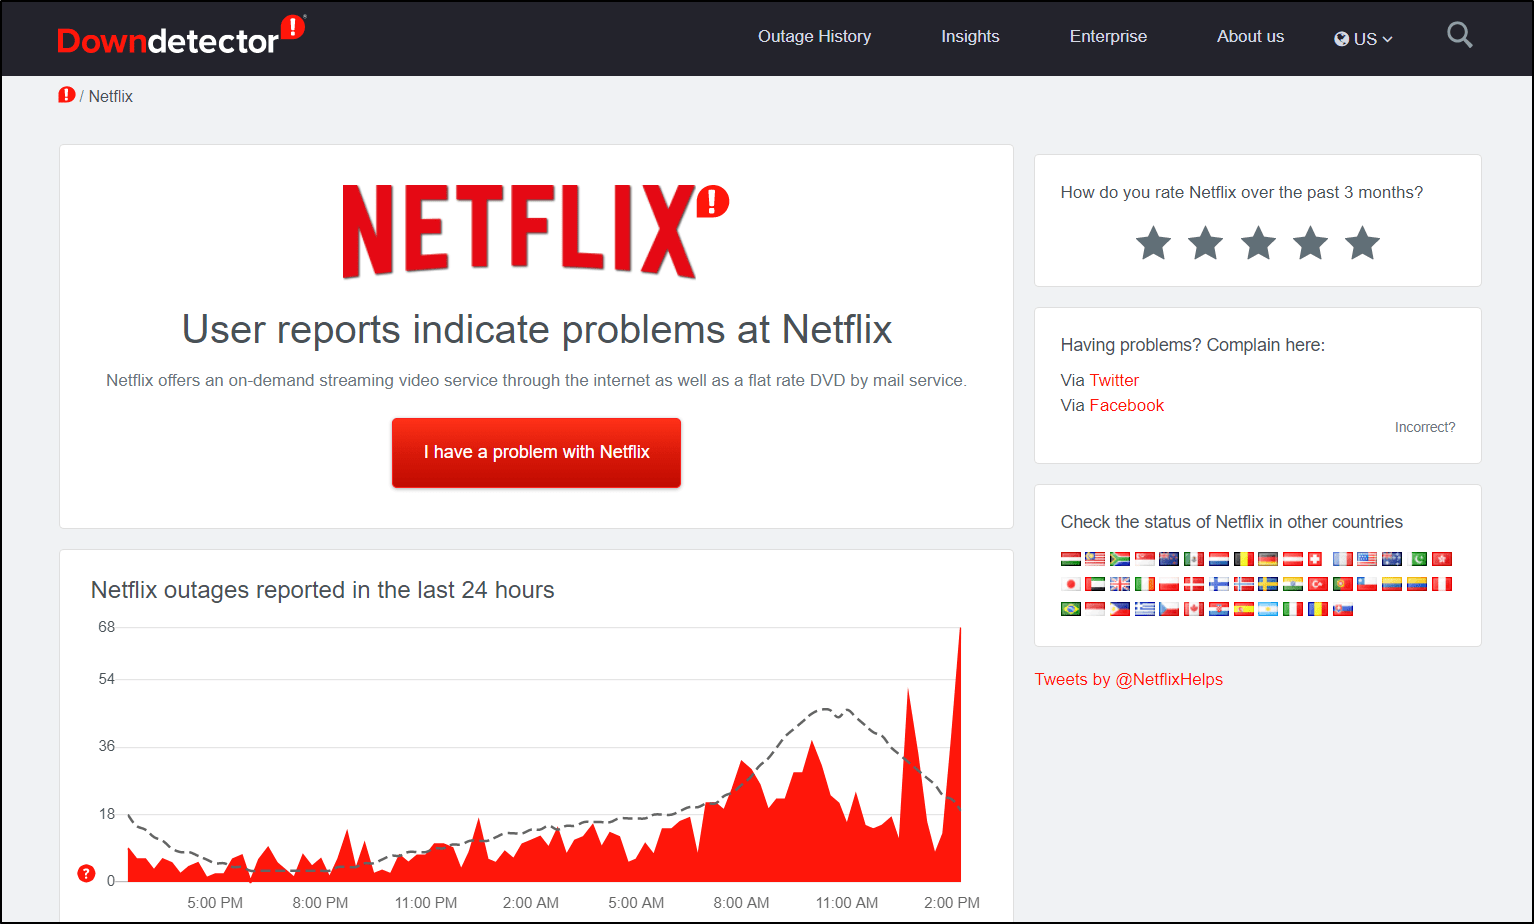Go to home via red breadcrumb icon
The width and height of the screenshot is (1534, 924).
[67, 96]
